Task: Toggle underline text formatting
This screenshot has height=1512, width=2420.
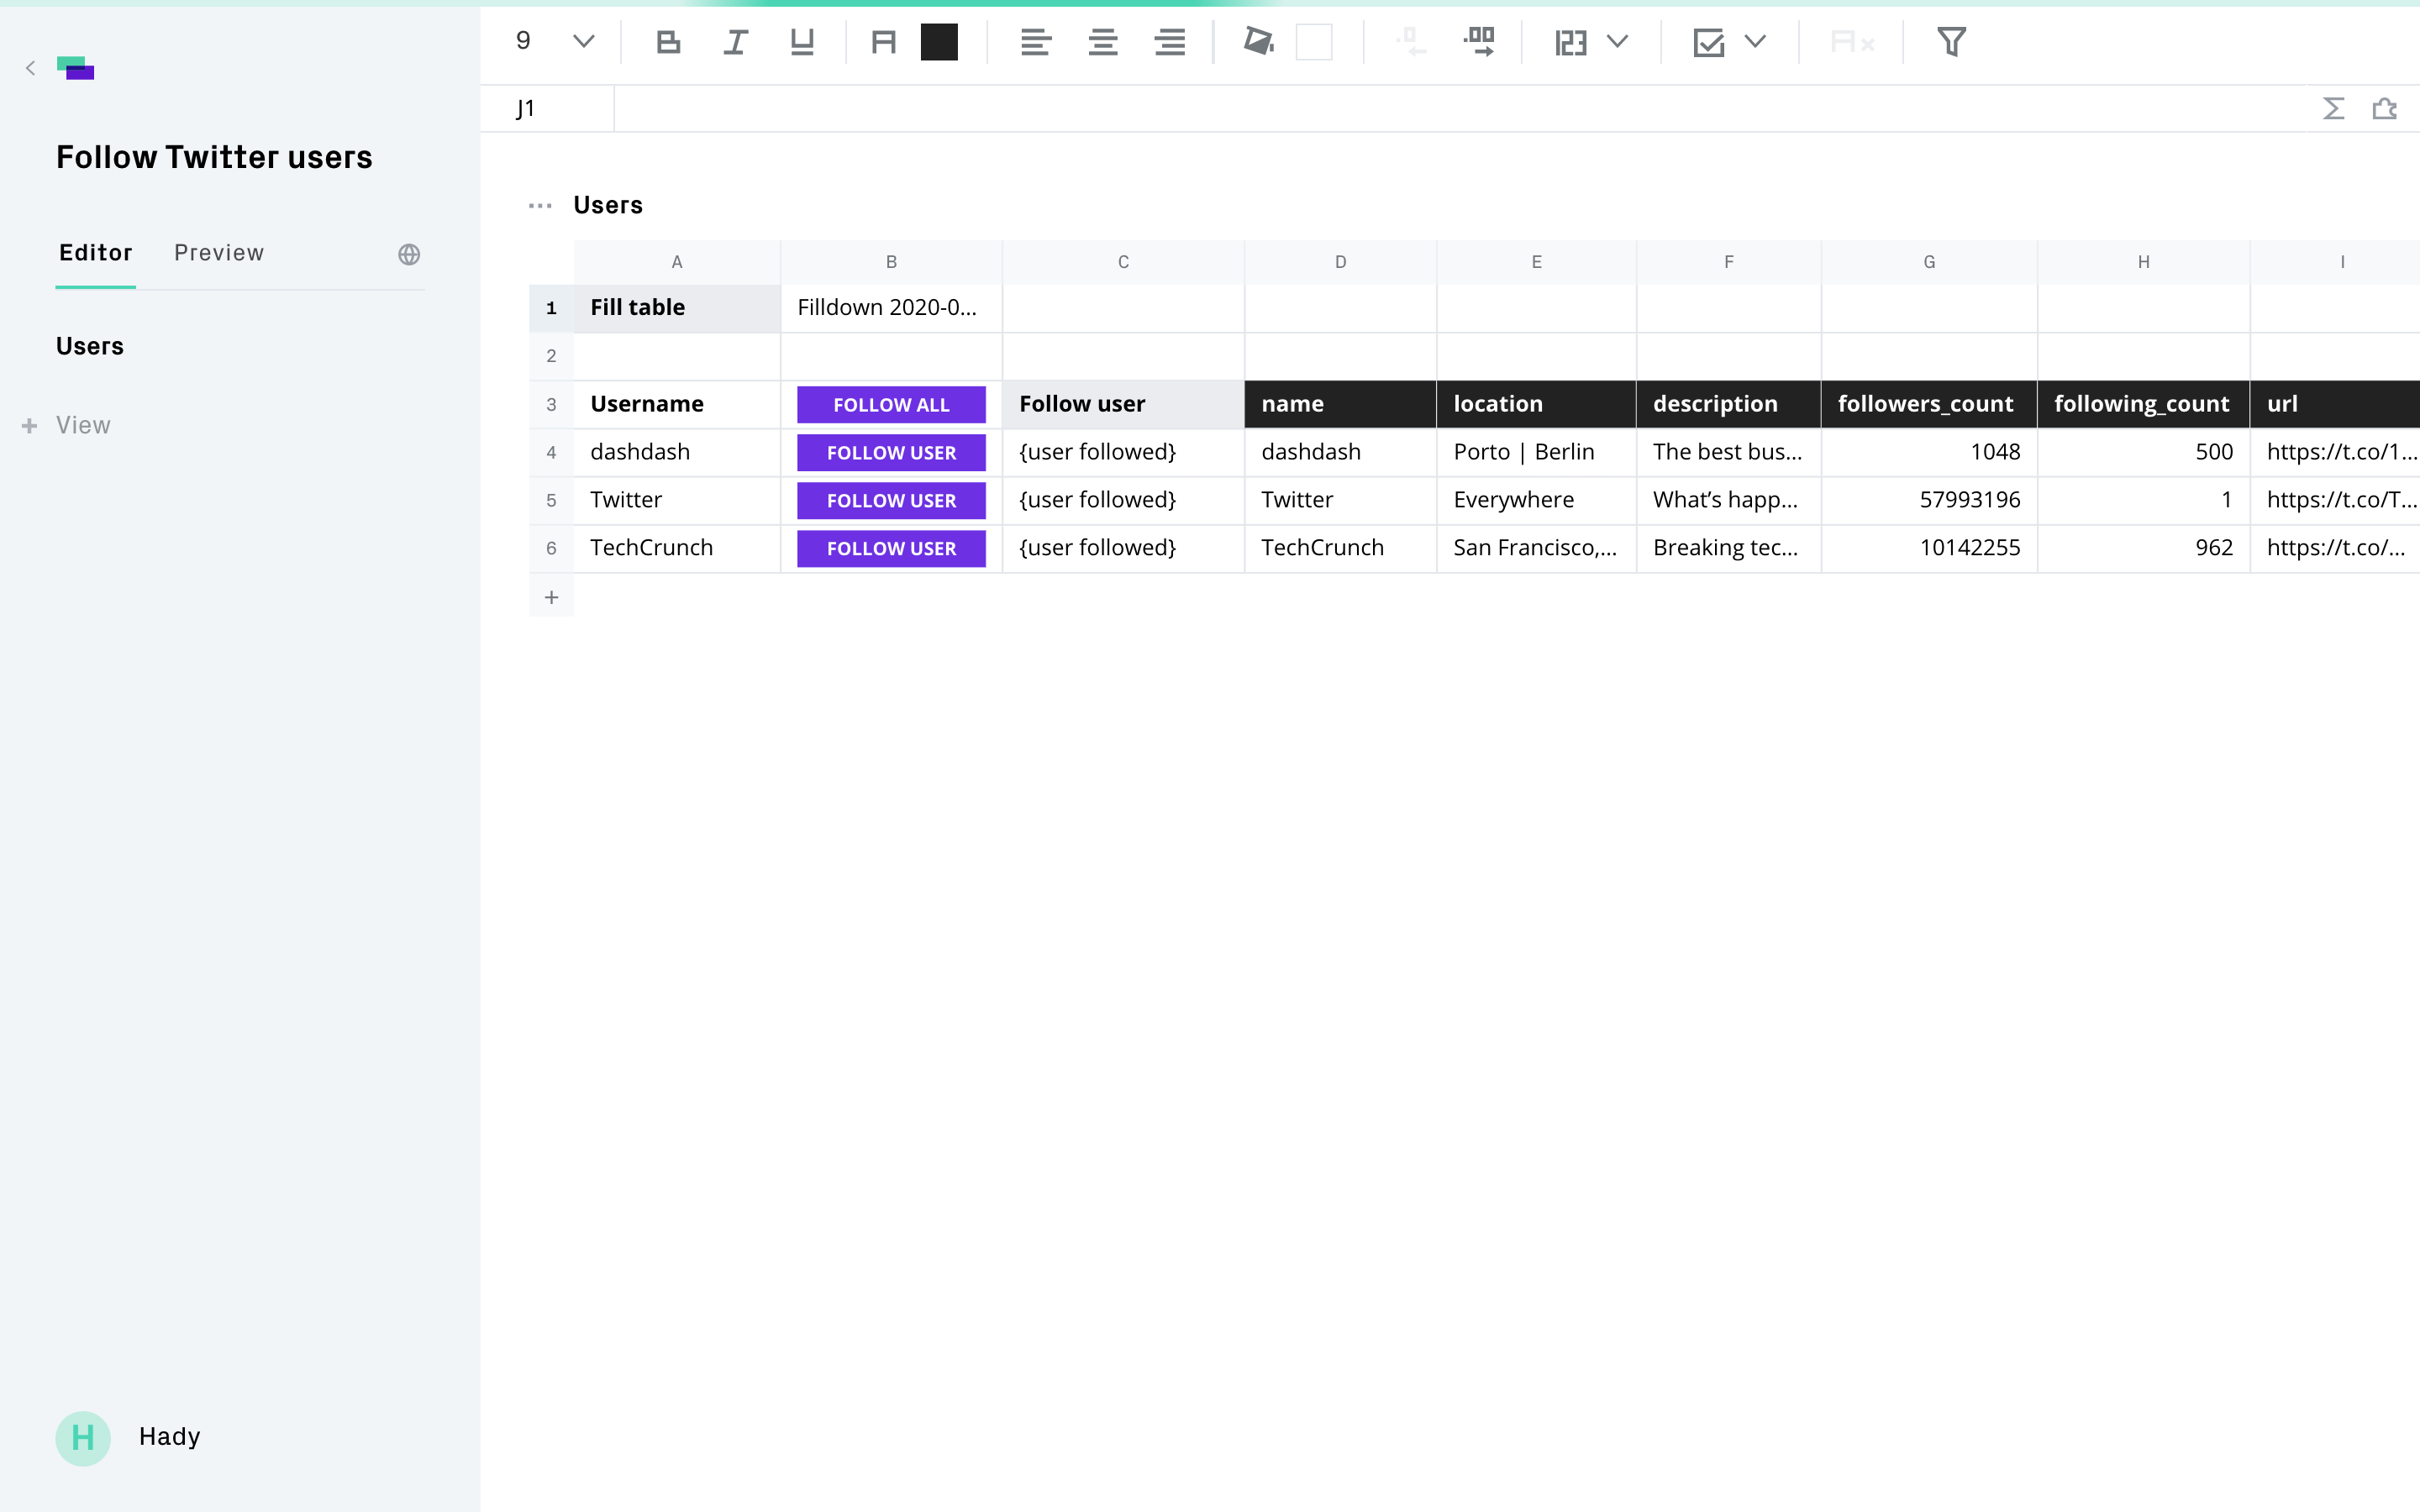Action: tap(802, 42)
